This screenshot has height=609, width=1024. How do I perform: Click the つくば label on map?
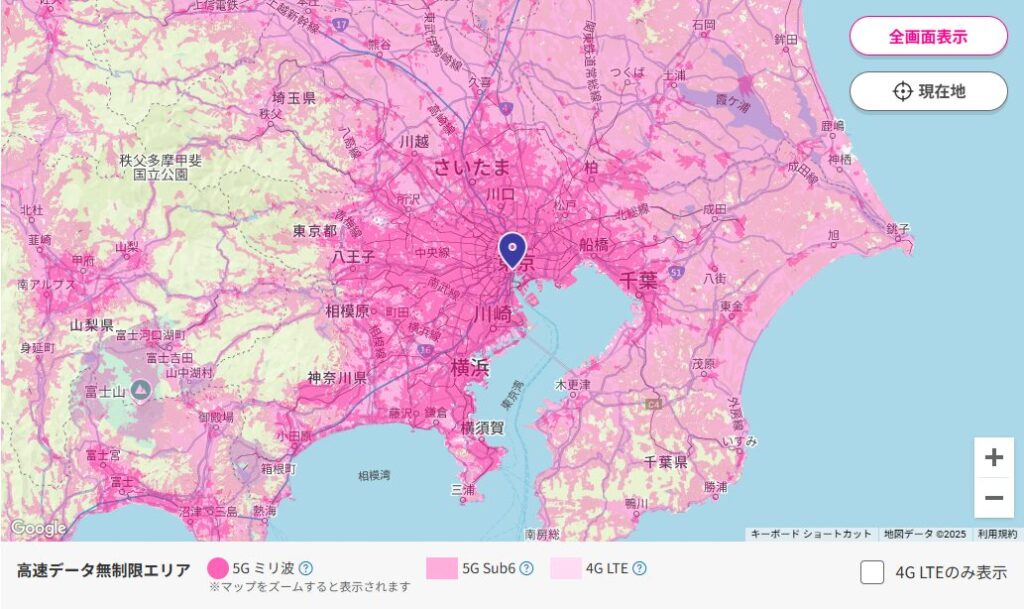tap(627, 72)
